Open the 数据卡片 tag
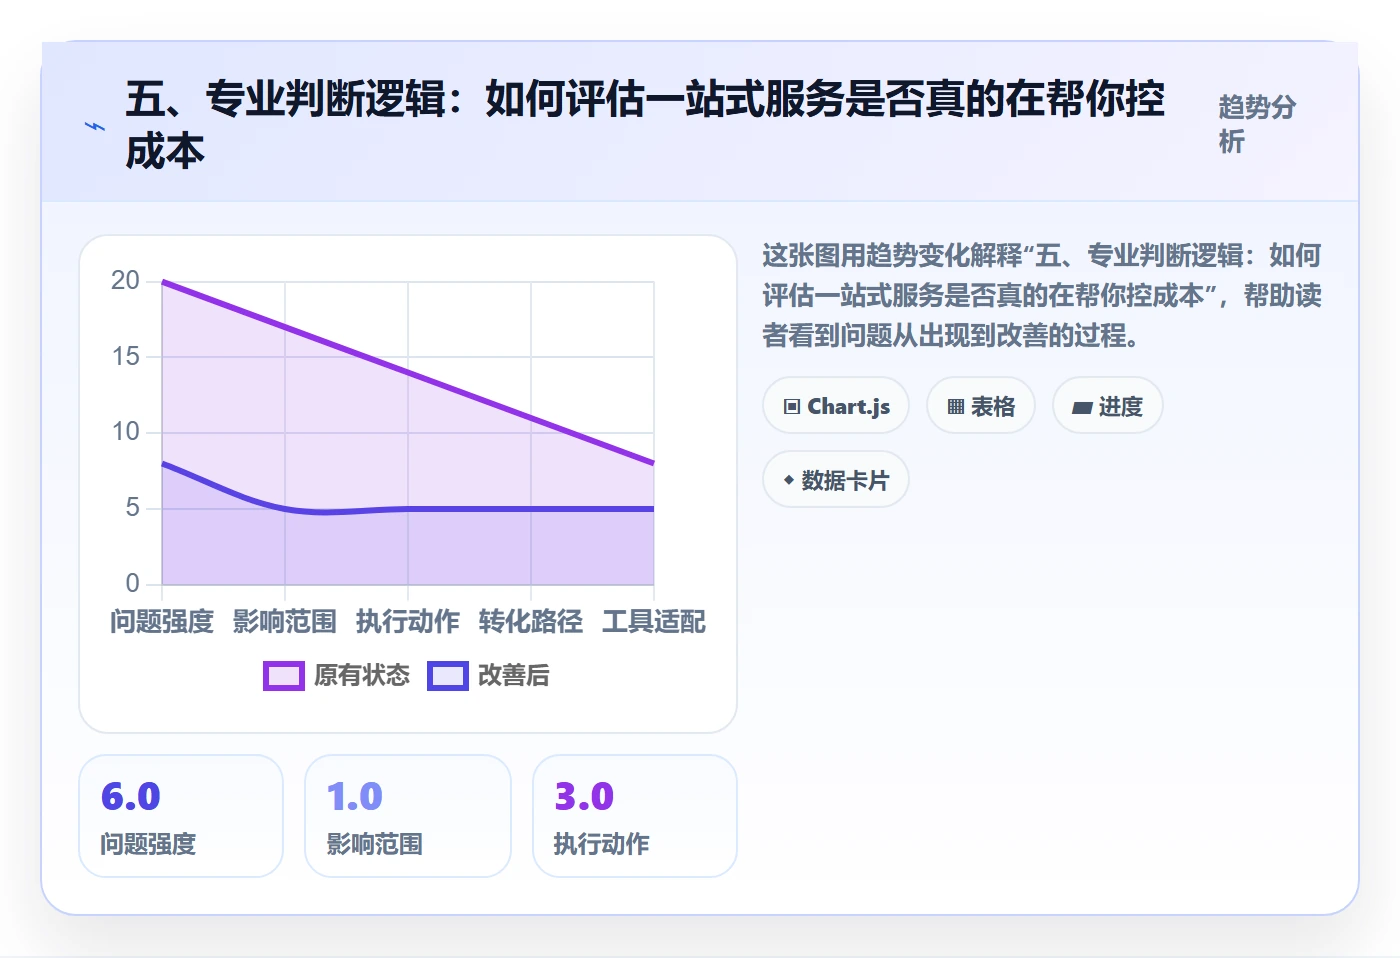 (836, 480)
